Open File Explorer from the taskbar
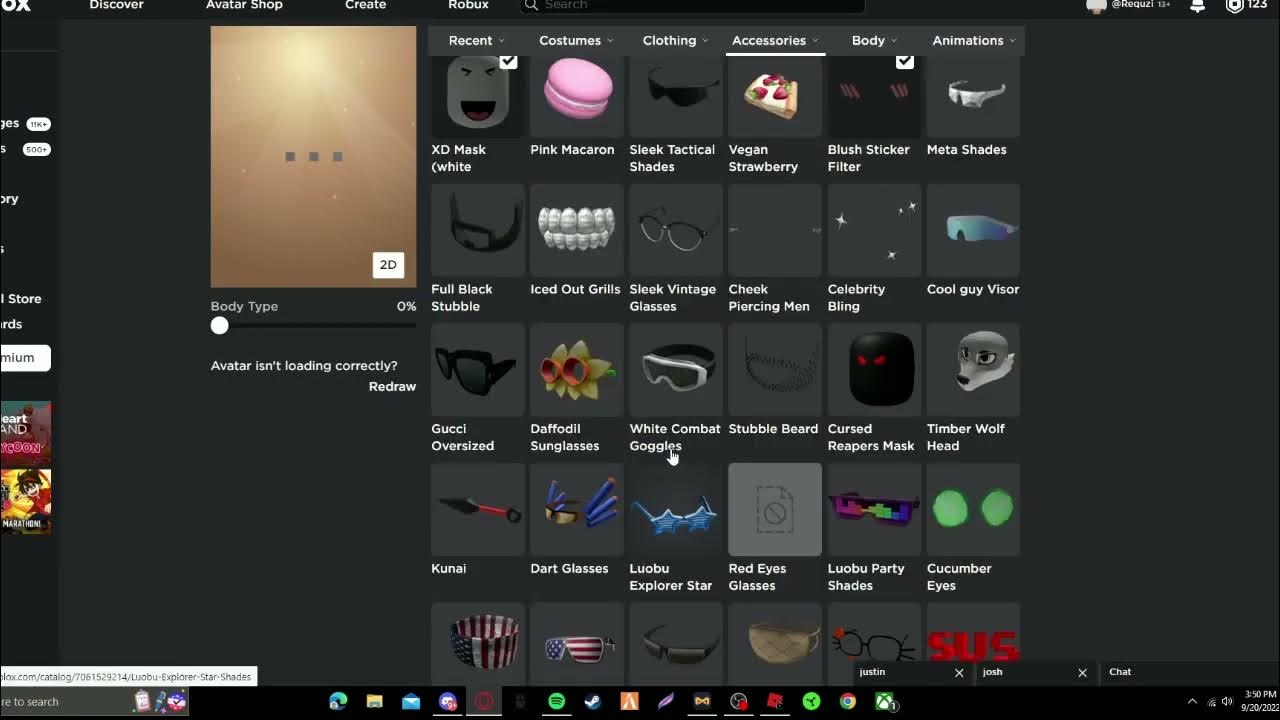1280x720 pixels. point(374,702)
